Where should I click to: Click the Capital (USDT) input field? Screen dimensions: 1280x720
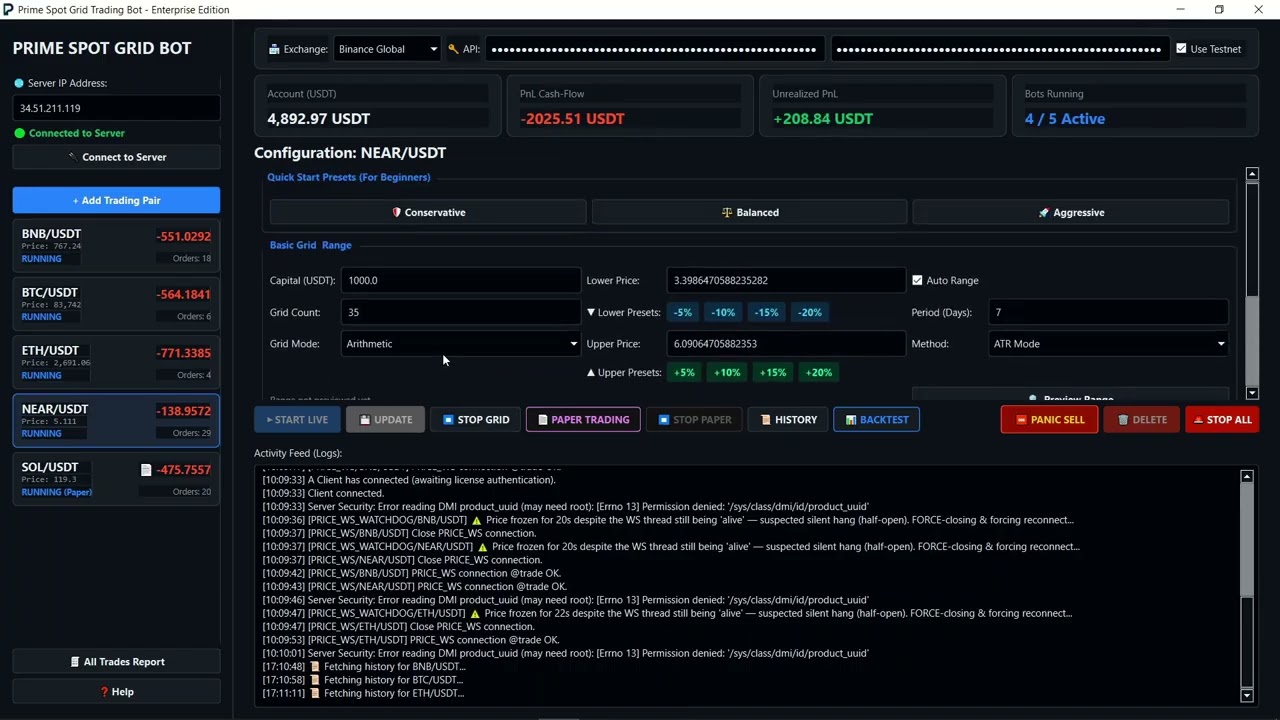pos(461,280)
